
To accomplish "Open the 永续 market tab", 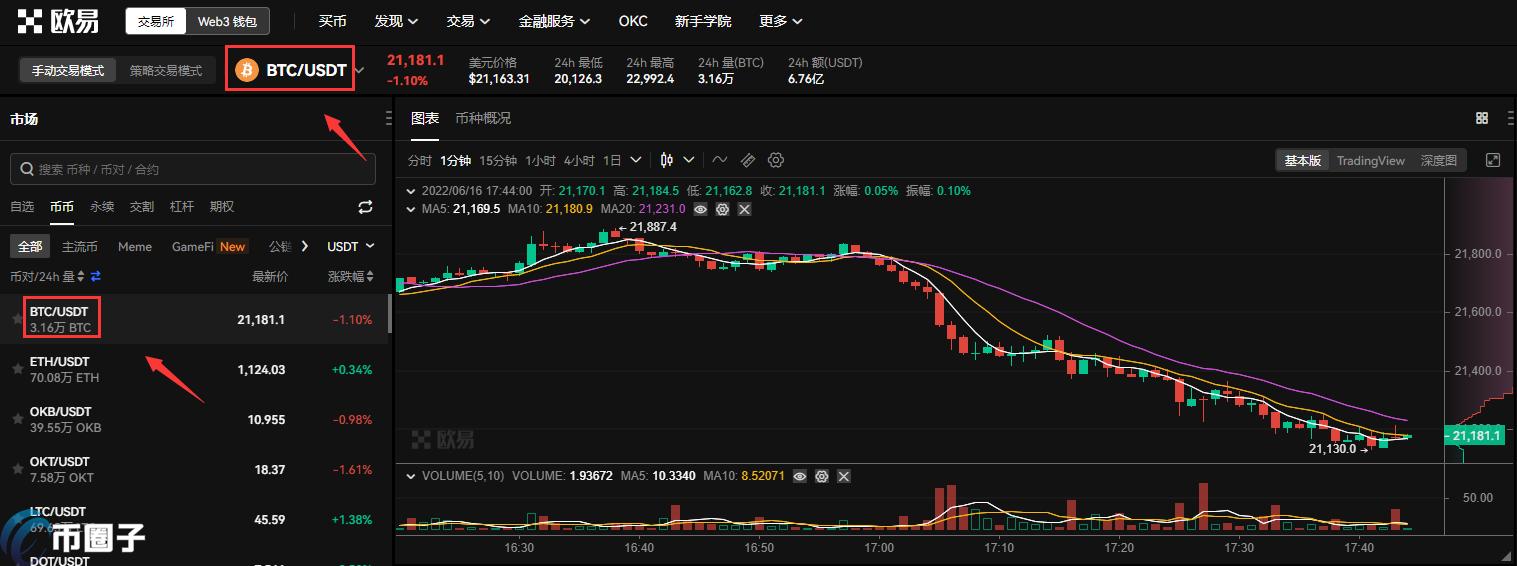I will pyautogui.click(x=102, y=207).
